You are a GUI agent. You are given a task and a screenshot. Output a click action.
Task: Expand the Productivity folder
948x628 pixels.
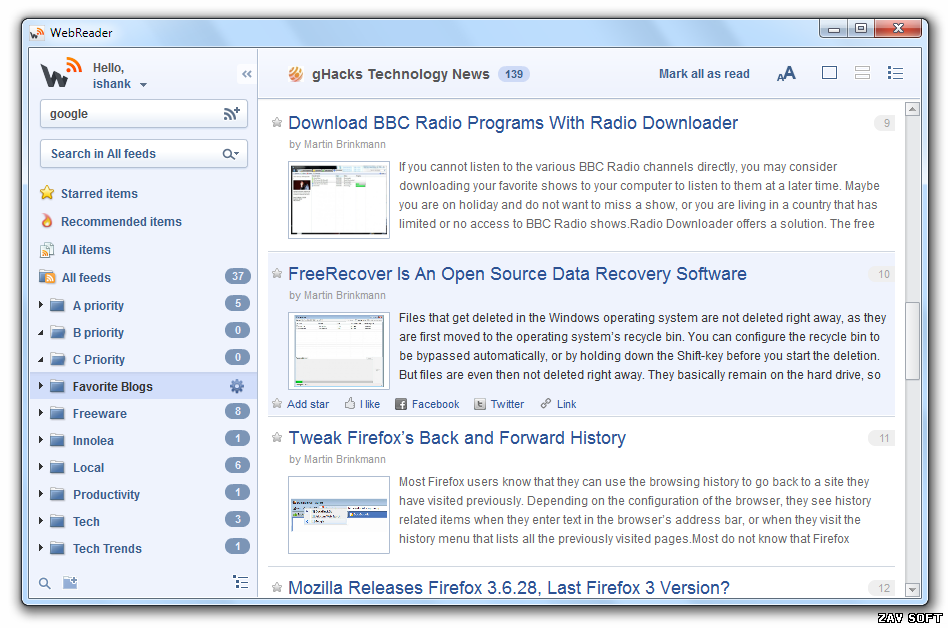[41, 494]
